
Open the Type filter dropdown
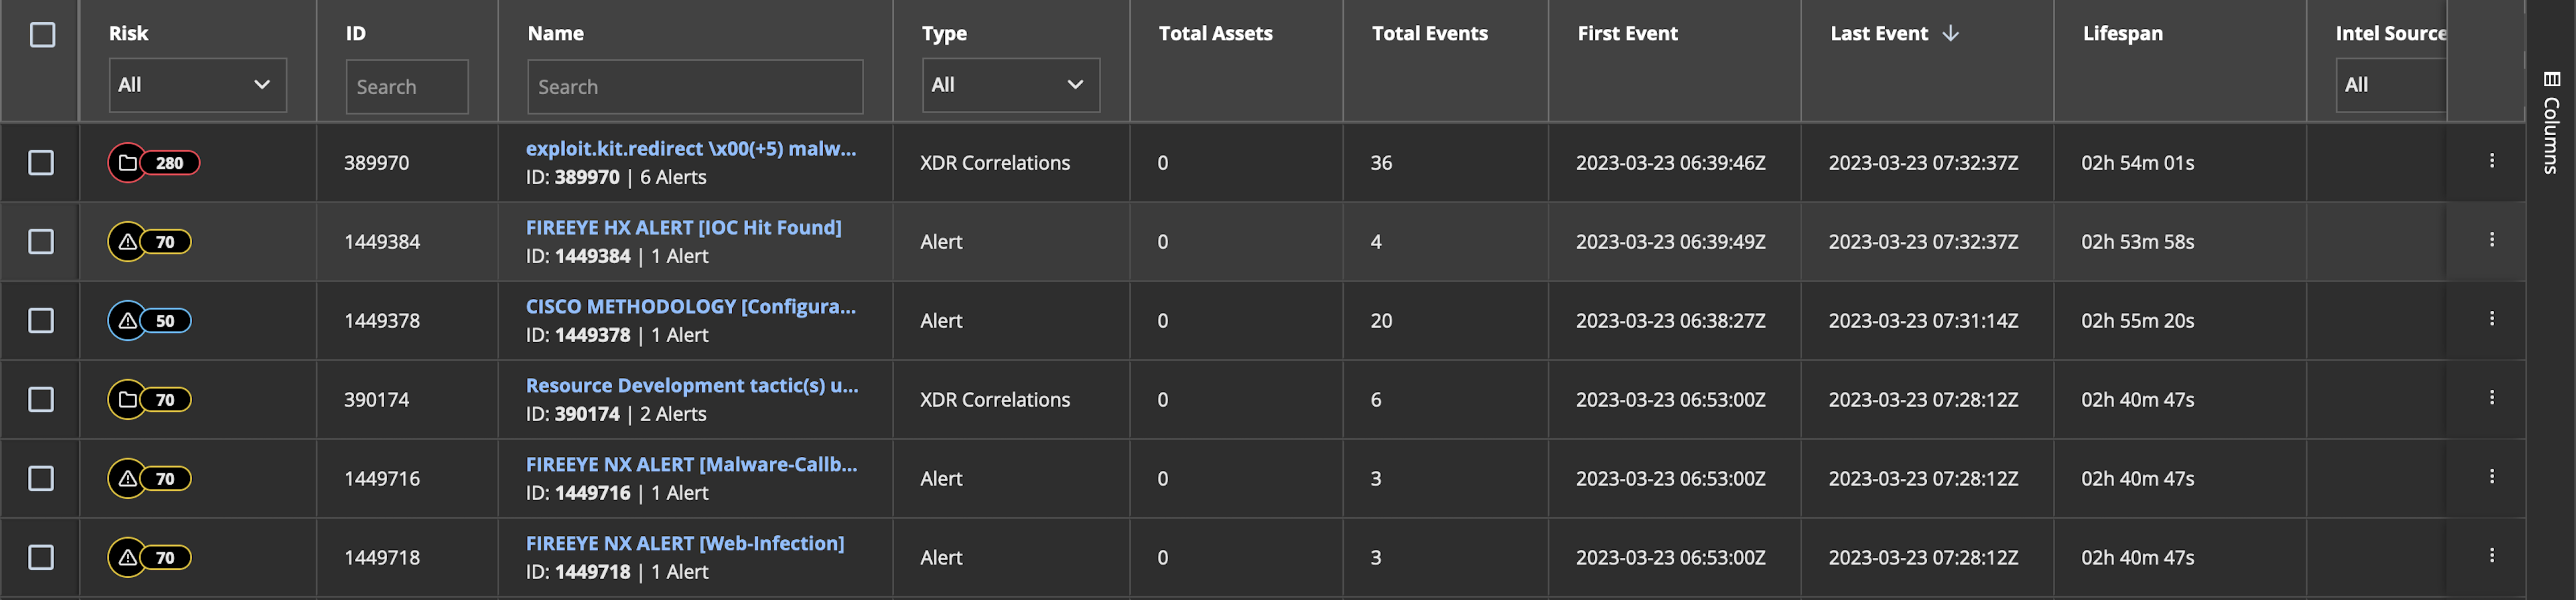1010,85
